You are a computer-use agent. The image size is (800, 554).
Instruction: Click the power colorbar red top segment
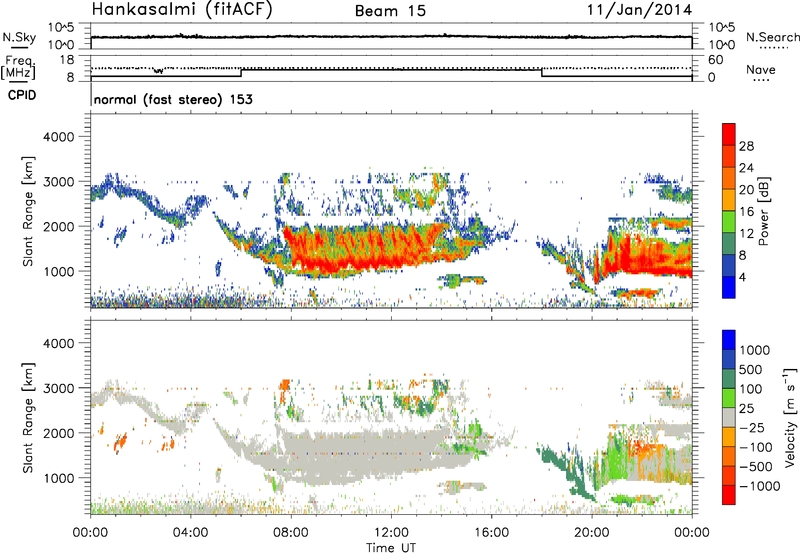point(729,134)
